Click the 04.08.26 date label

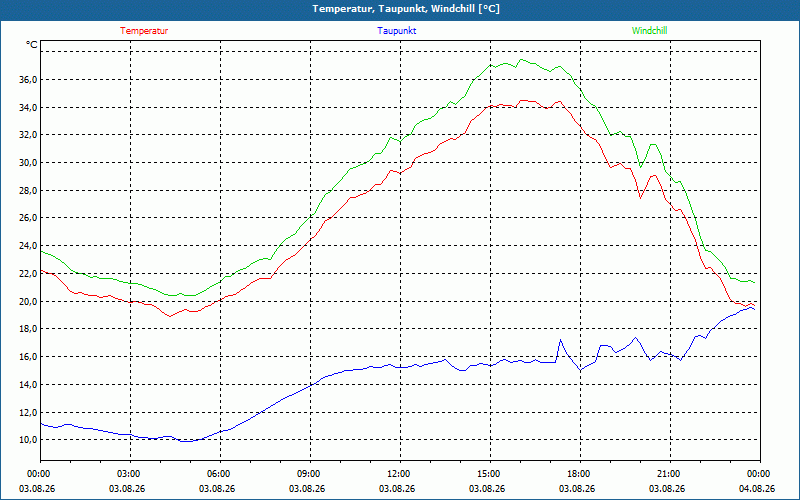(x=757, y=489)
